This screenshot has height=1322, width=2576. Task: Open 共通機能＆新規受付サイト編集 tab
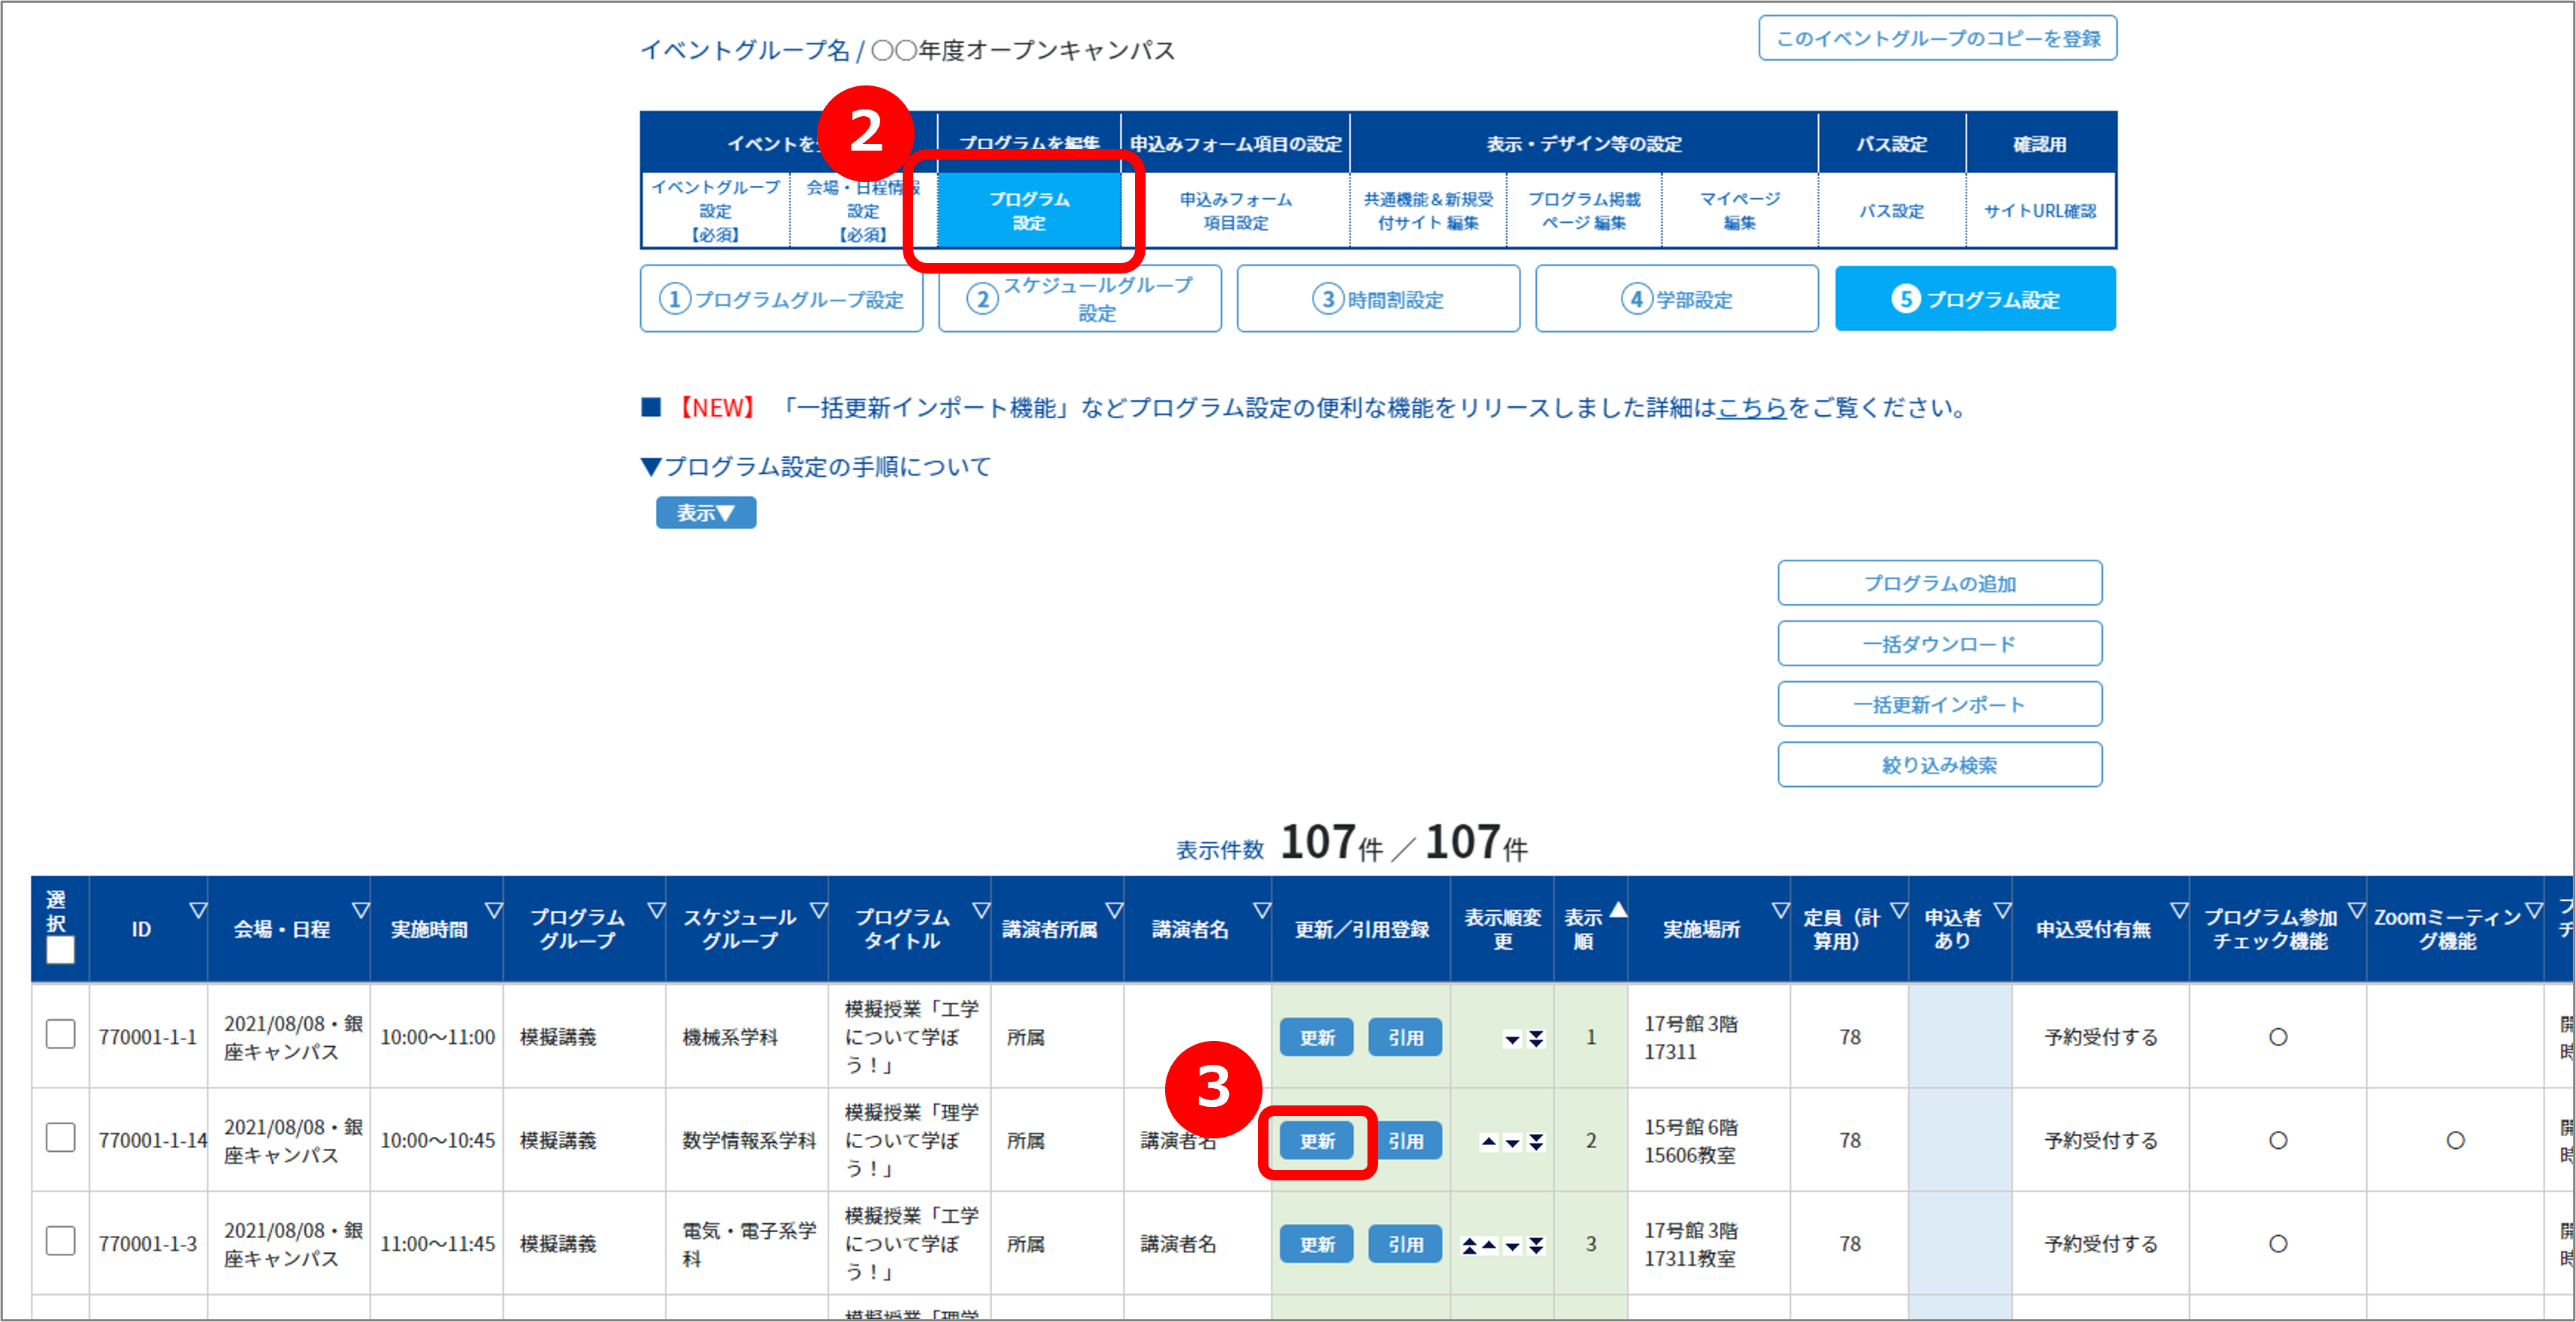click(1428, 211)
